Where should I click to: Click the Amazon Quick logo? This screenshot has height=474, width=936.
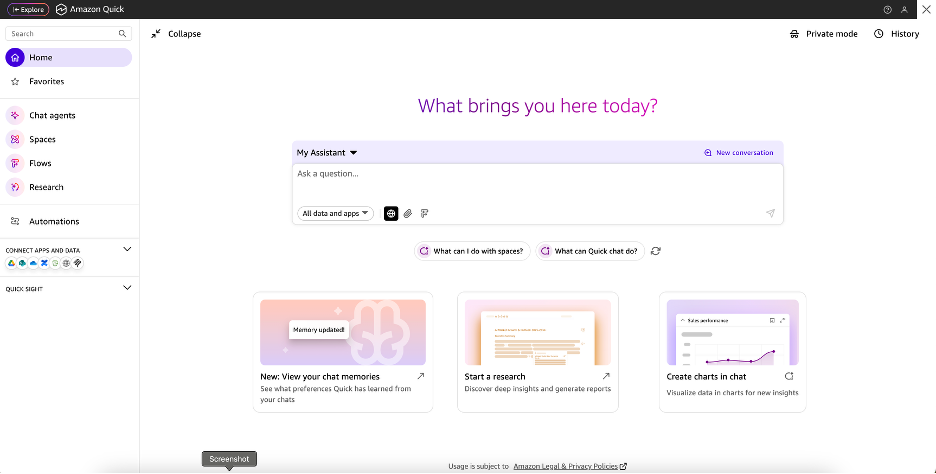pos(90,10)
